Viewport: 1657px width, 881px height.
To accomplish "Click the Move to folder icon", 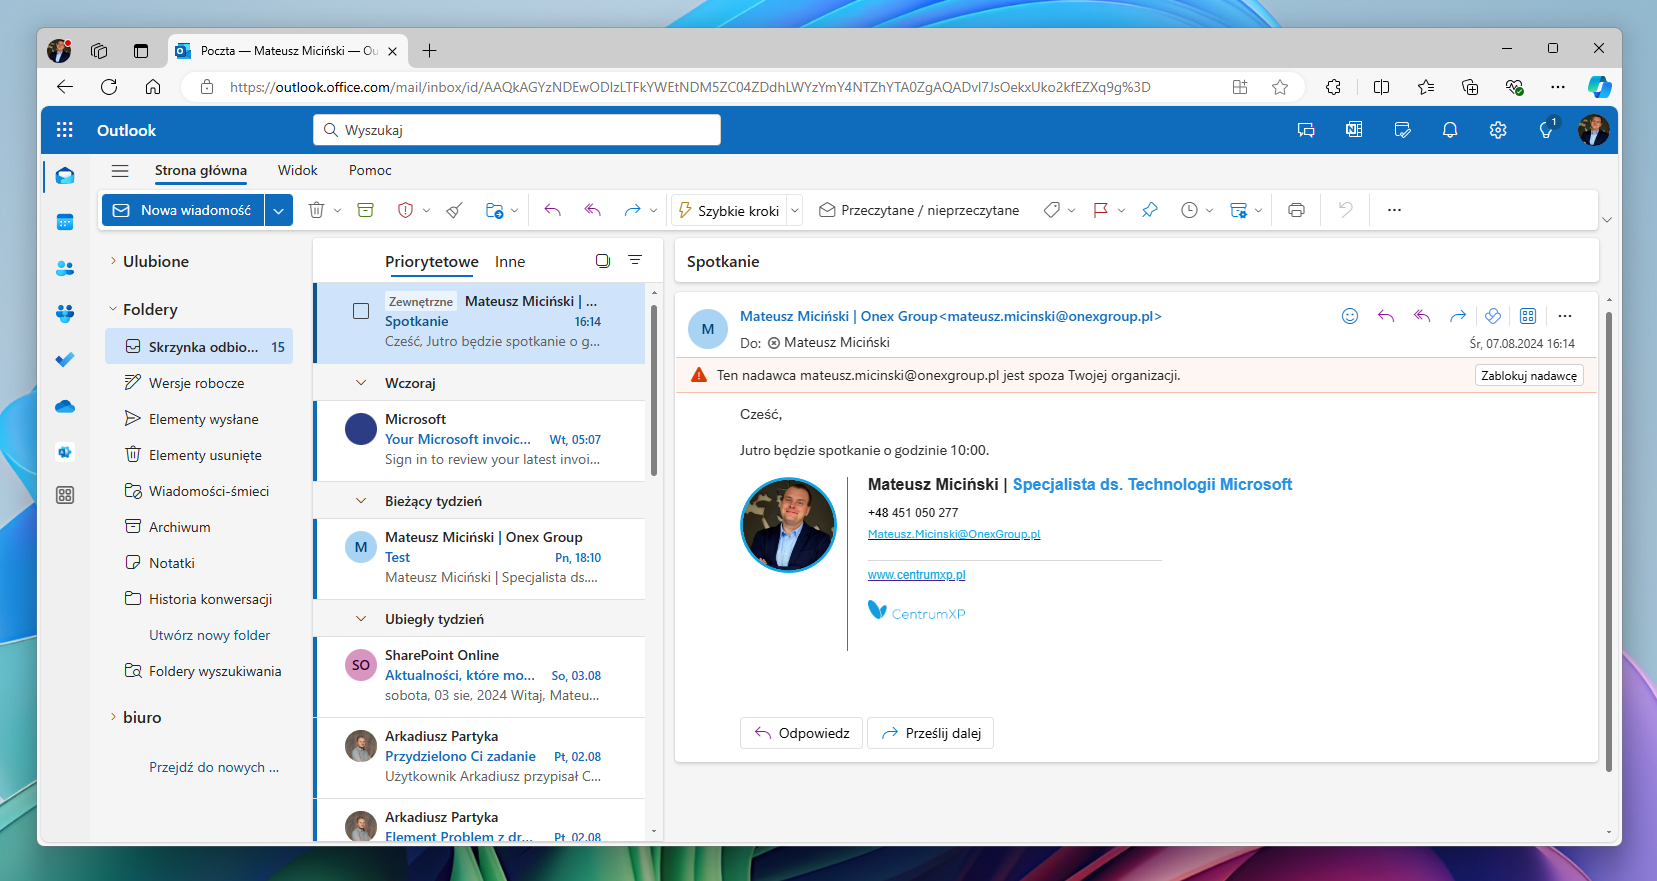I will pos(494,210).
